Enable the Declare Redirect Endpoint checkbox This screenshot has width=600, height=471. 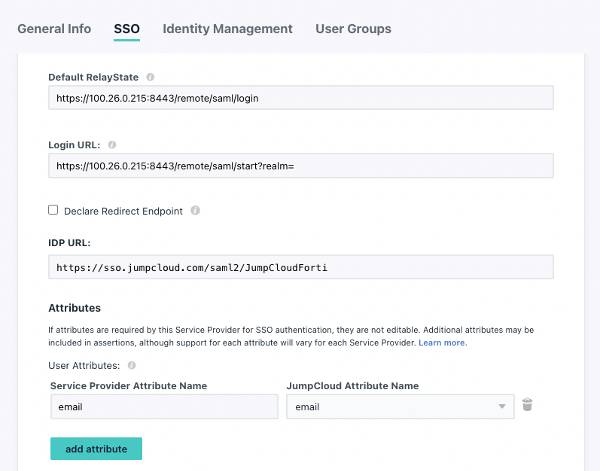point(54,211)
